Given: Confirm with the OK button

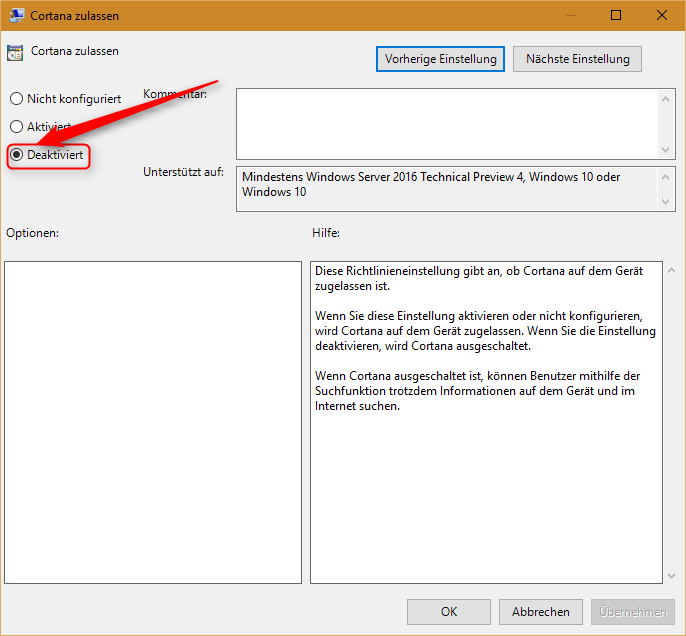Looking at the screenshot, I should (x=449, y=612).
